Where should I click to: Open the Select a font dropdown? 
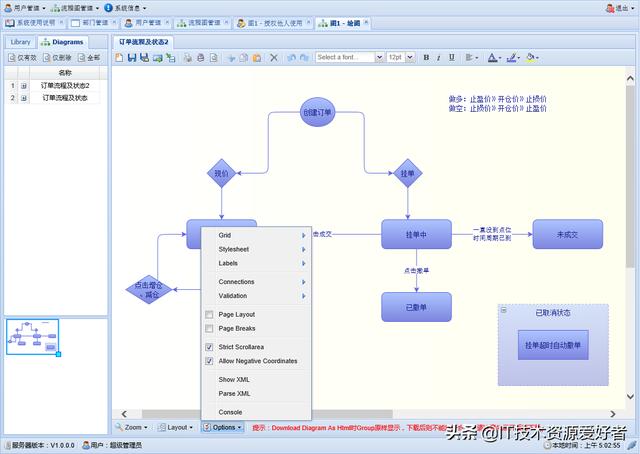(x=379, y=58)
